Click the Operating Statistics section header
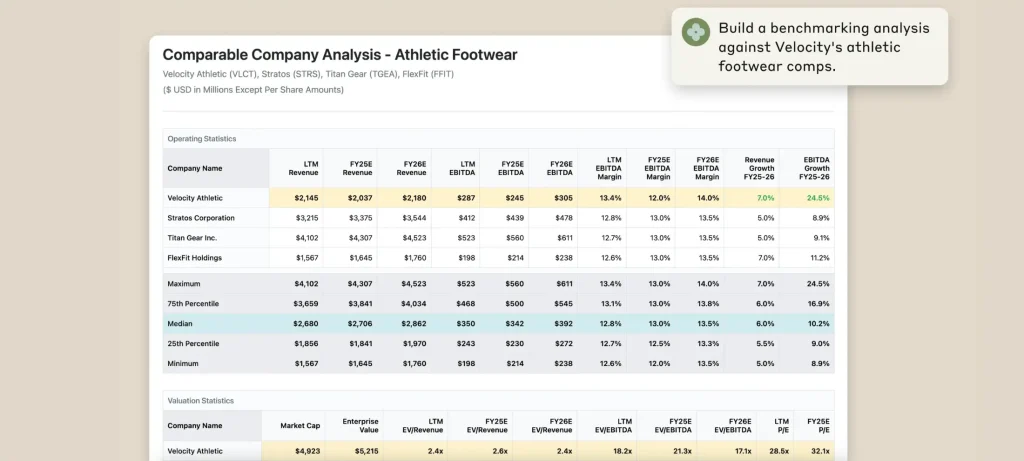The image size is (1024, 461). (x=202, y=138)
